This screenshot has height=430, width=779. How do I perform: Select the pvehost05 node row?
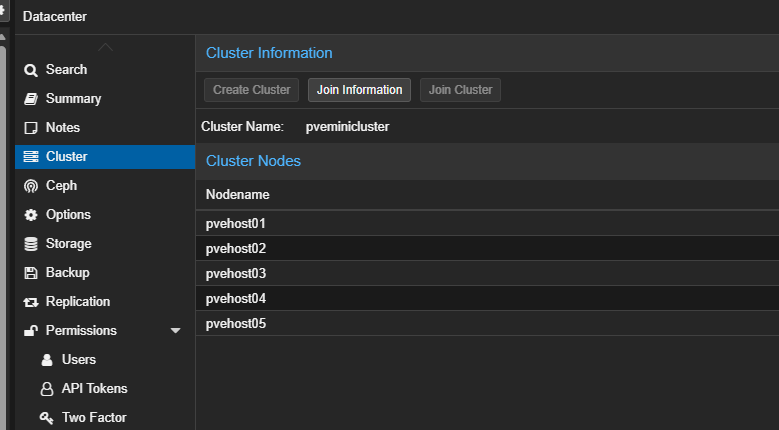pyautogui.click(x=236, y=324)
